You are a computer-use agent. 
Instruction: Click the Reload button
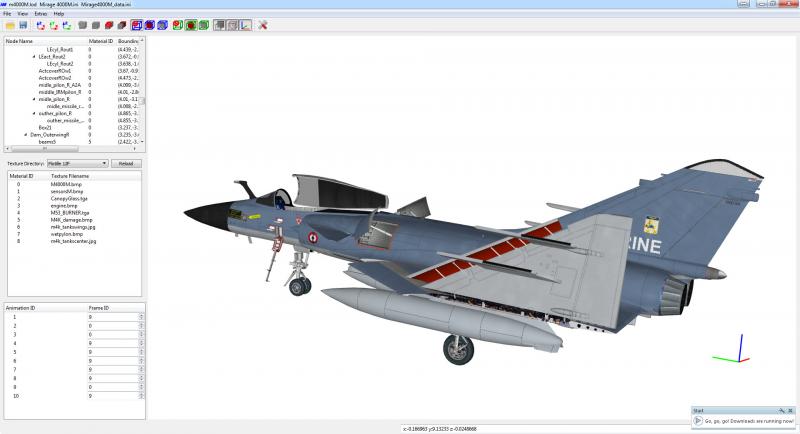point(126,163)
